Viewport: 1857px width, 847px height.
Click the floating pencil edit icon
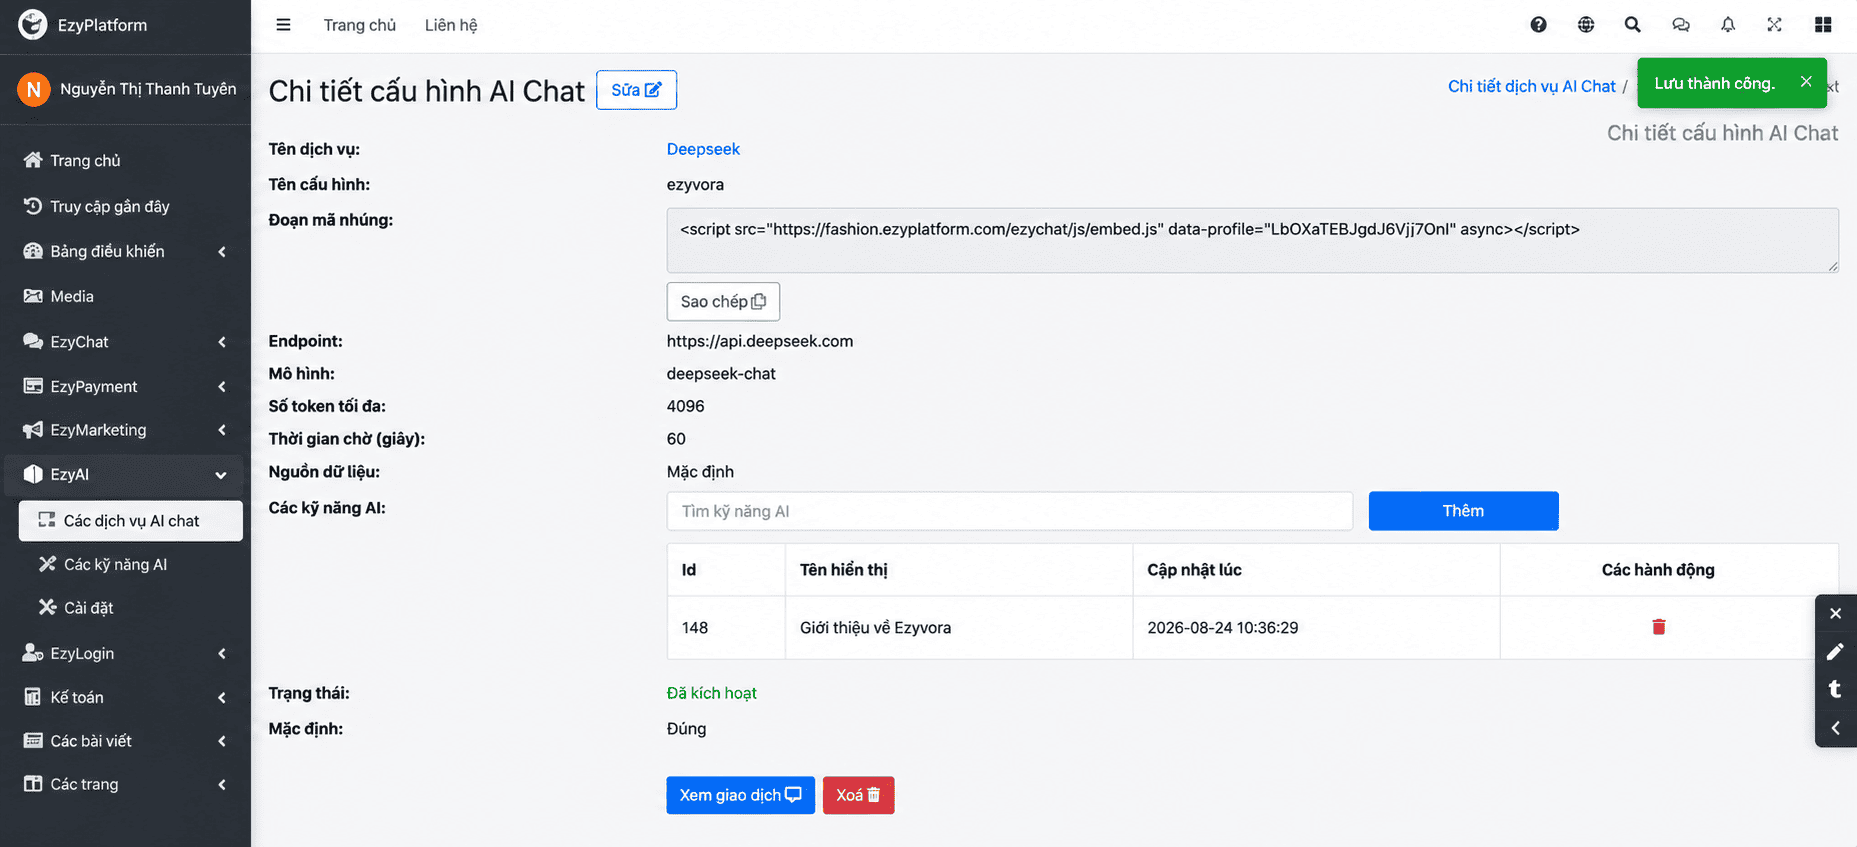(1836, 652)
